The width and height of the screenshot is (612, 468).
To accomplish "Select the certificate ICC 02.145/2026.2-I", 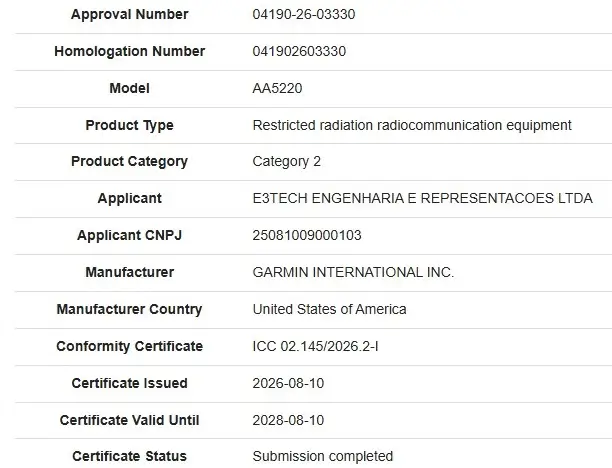I will click(x=315, y=346).
